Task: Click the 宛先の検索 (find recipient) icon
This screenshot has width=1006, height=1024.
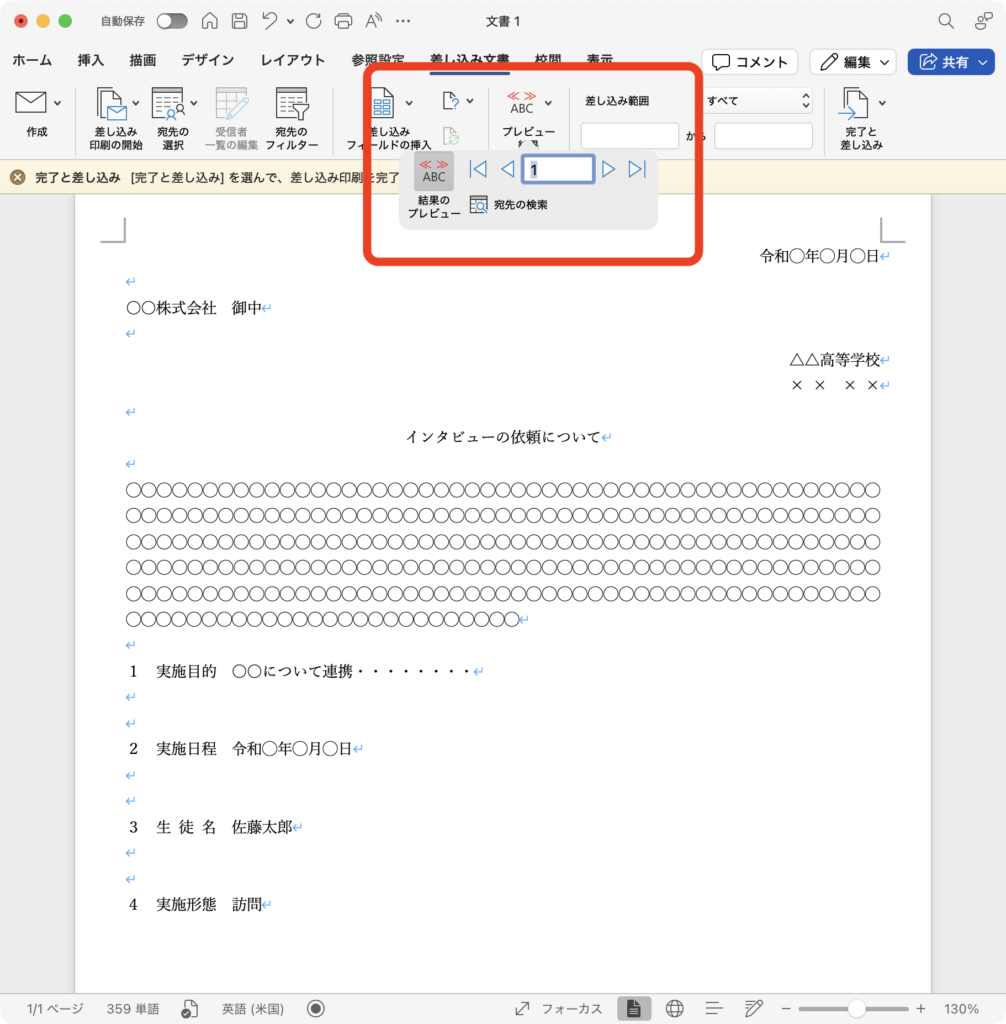Action: coord(479,205)
